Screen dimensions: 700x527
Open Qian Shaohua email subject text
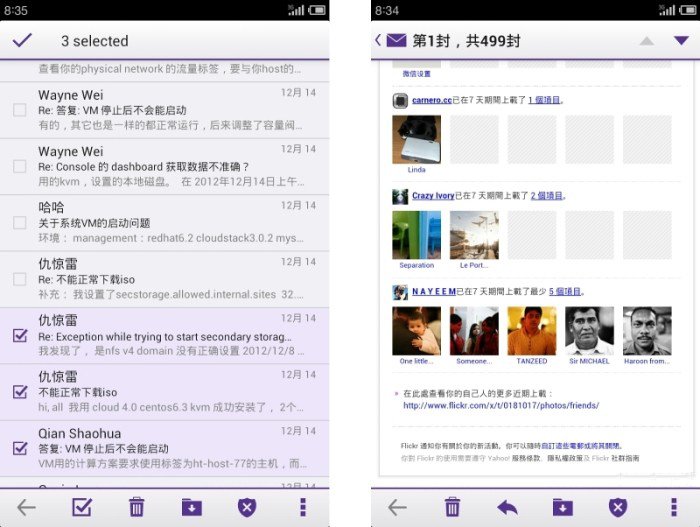[x=104, y=449]
